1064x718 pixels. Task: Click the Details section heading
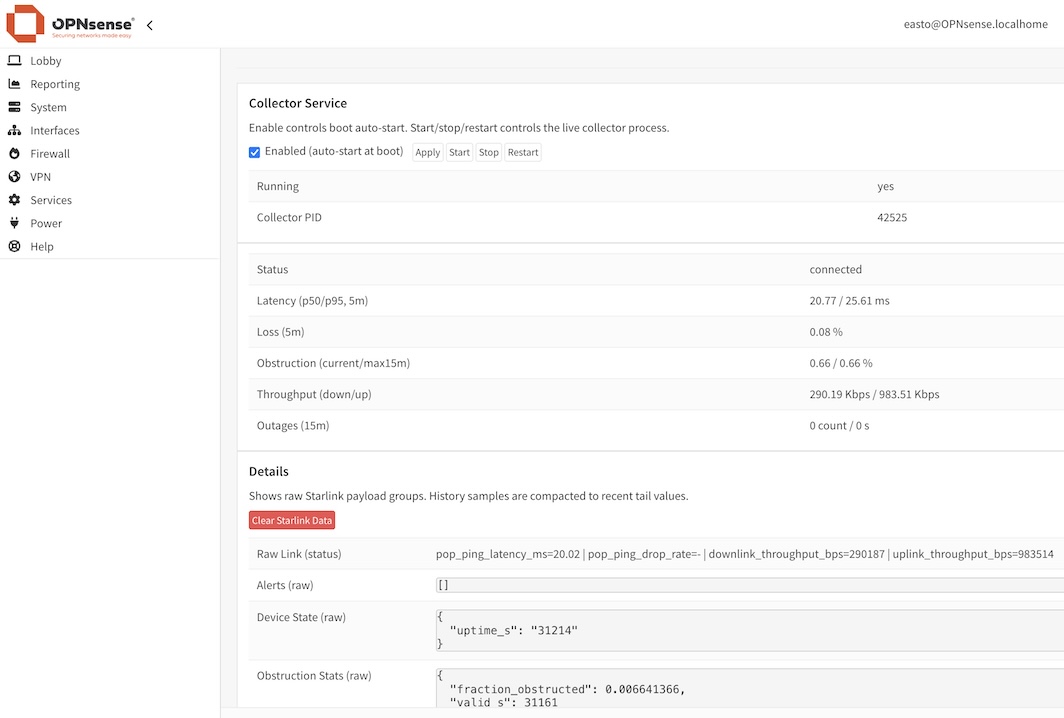(x=269, y=471)
